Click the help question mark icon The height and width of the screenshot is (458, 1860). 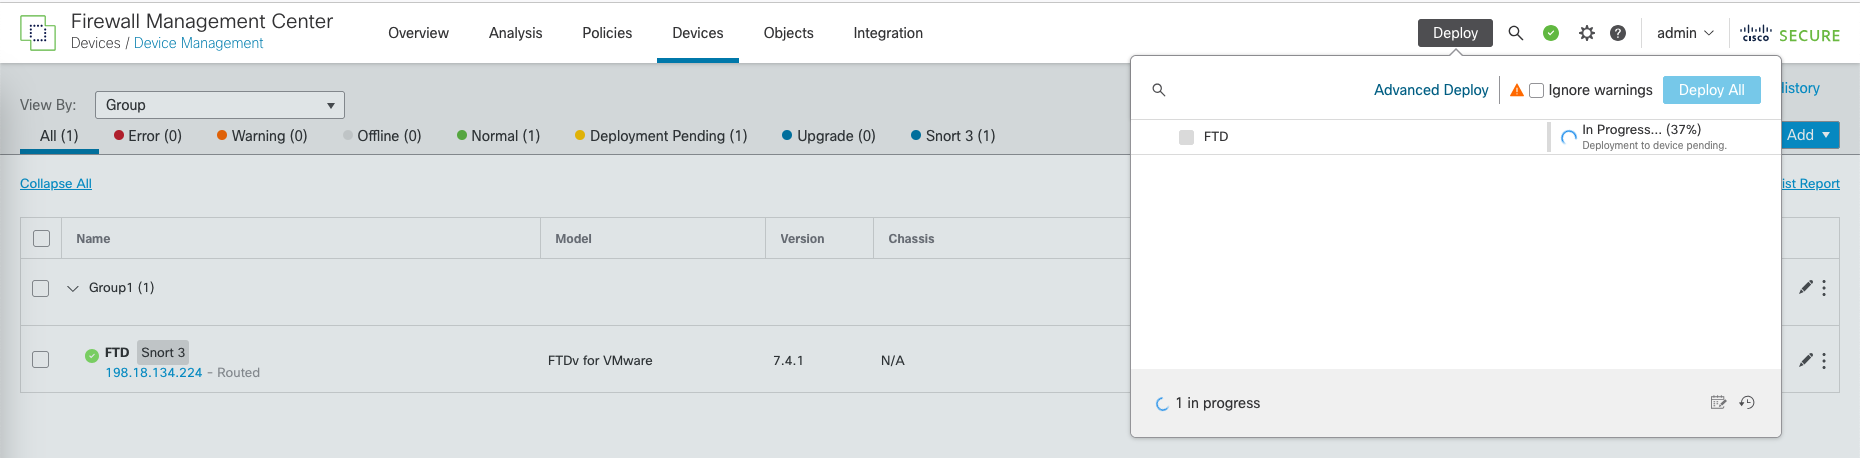pos(1617,33)
